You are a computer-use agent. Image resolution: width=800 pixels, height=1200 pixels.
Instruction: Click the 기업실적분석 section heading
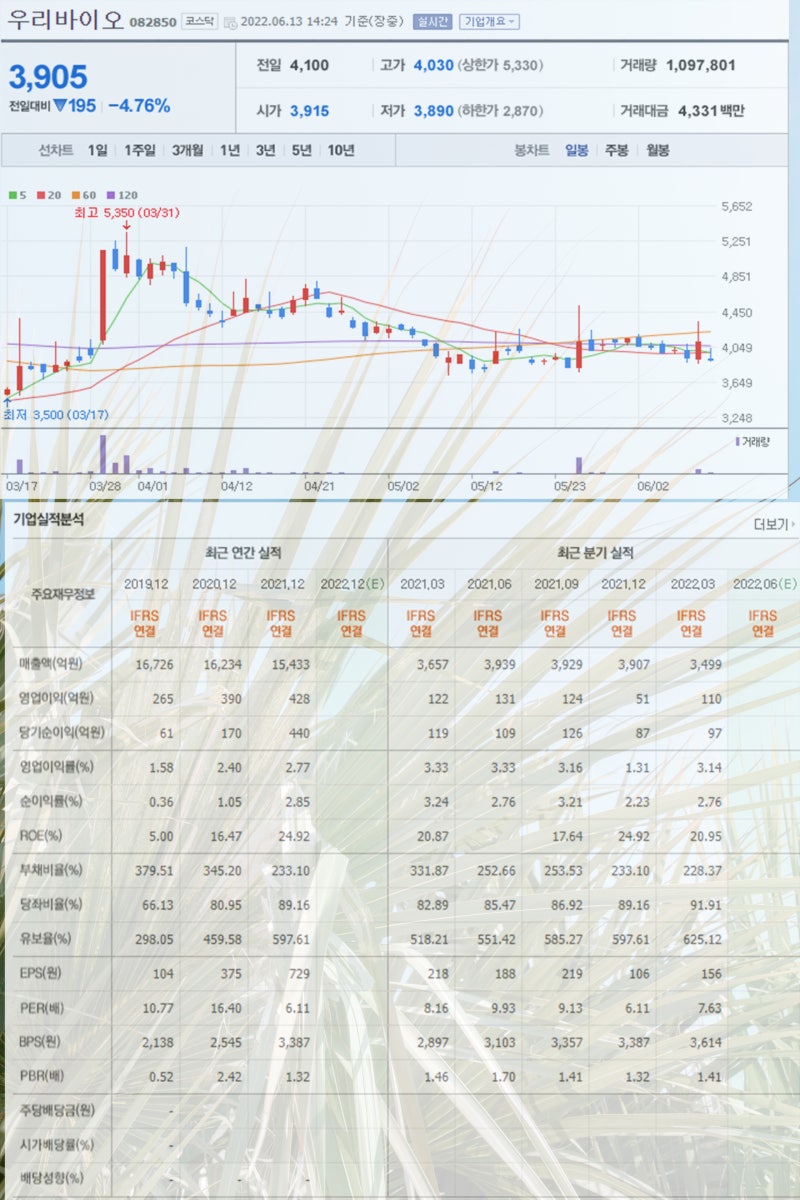(49, 520)
